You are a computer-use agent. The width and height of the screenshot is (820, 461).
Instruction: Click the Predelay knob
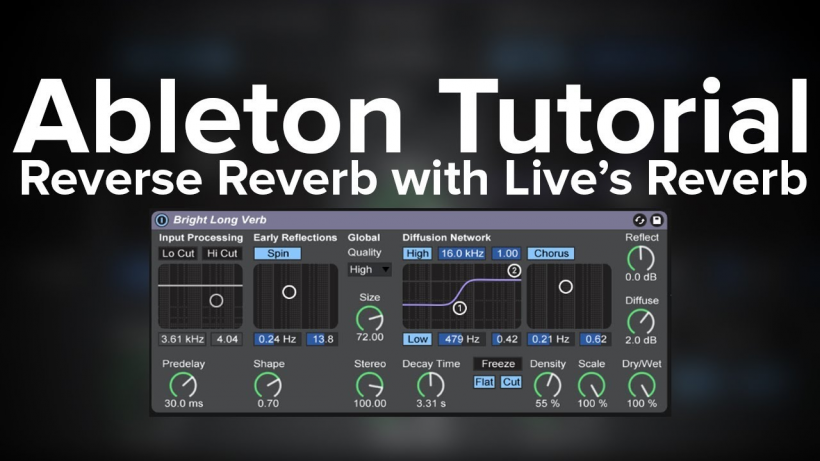(183, 384)
